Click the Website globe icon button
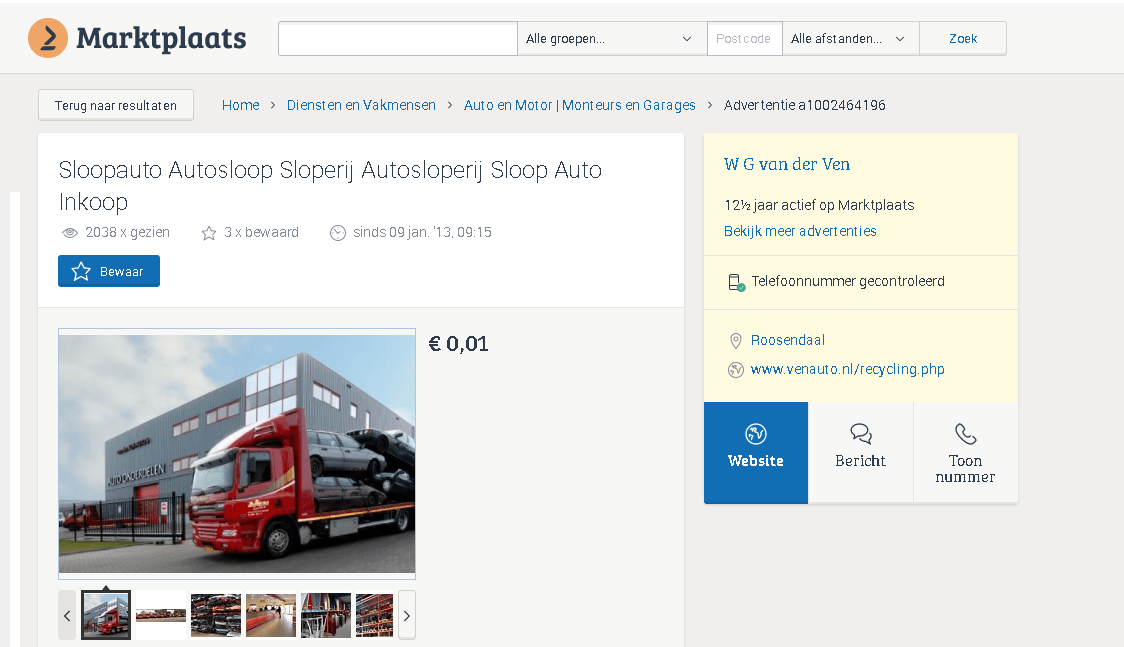This screenshot has height=647, width=1124. (x=756, y=433)
